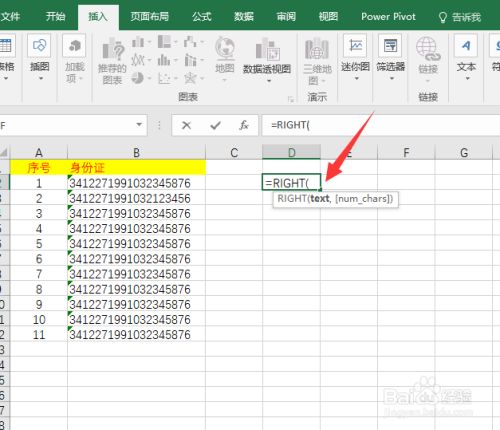Open the 数据 ribbon tab
500x430 pixels.
(x=244, y=16)
